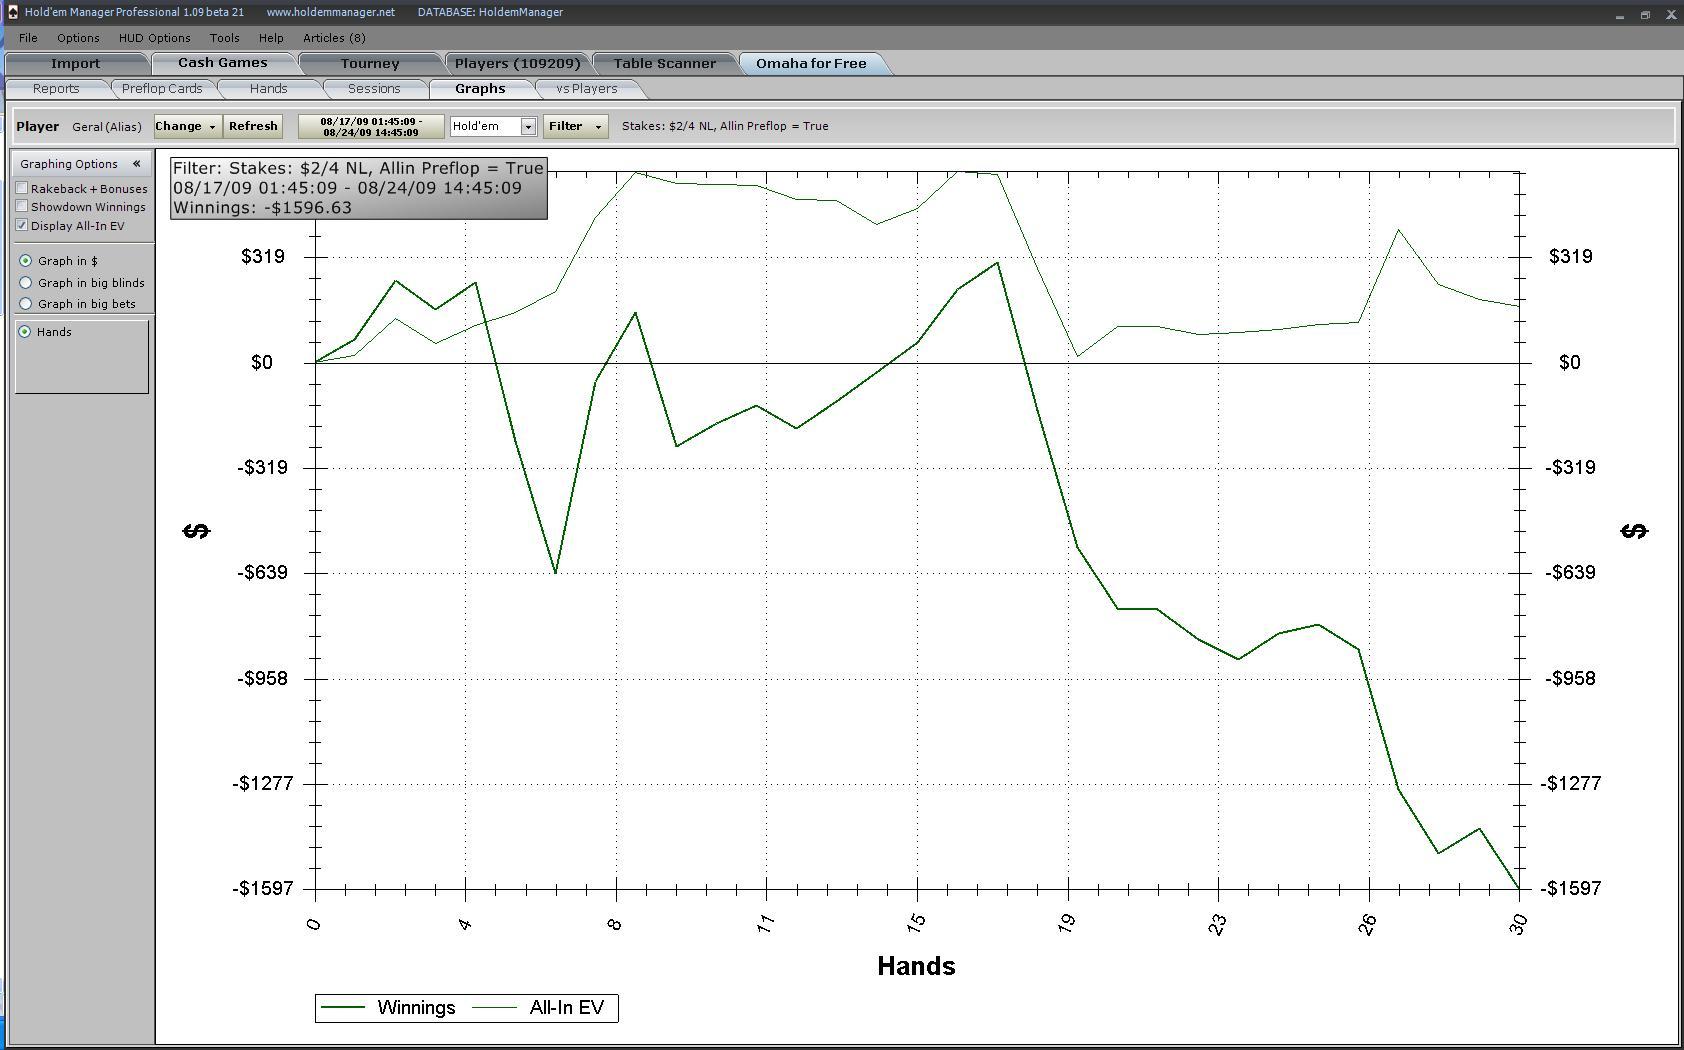The height and width of the screenshot is (1050, 1684).
Task: Restore down the Hold'em Manager window
Action: [x=1645, y=14]
